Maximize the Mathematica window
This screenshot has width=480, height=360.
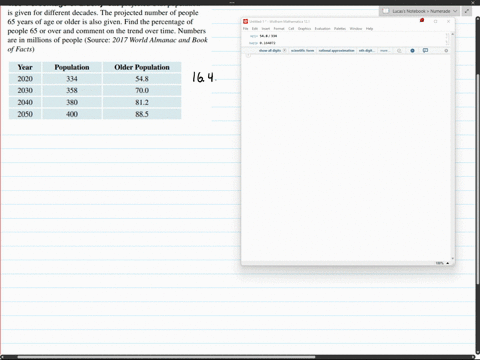click(x=435, y=21)
